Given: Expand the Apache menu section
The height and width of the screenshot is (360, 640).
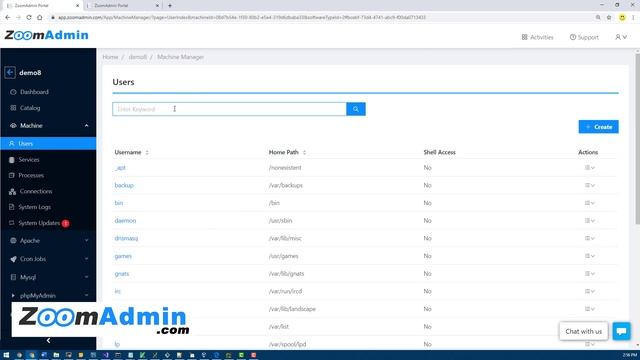Looking at the screenshot, I should click(48, 240).
